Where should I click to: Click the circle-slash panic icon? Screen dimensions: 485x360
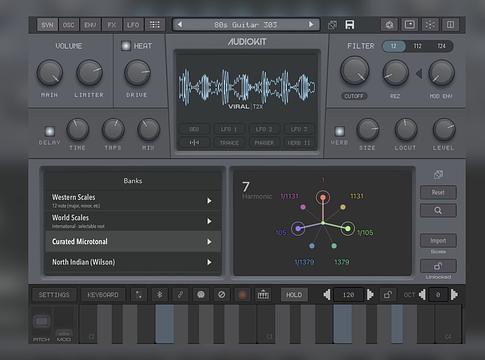click(222, 295)
